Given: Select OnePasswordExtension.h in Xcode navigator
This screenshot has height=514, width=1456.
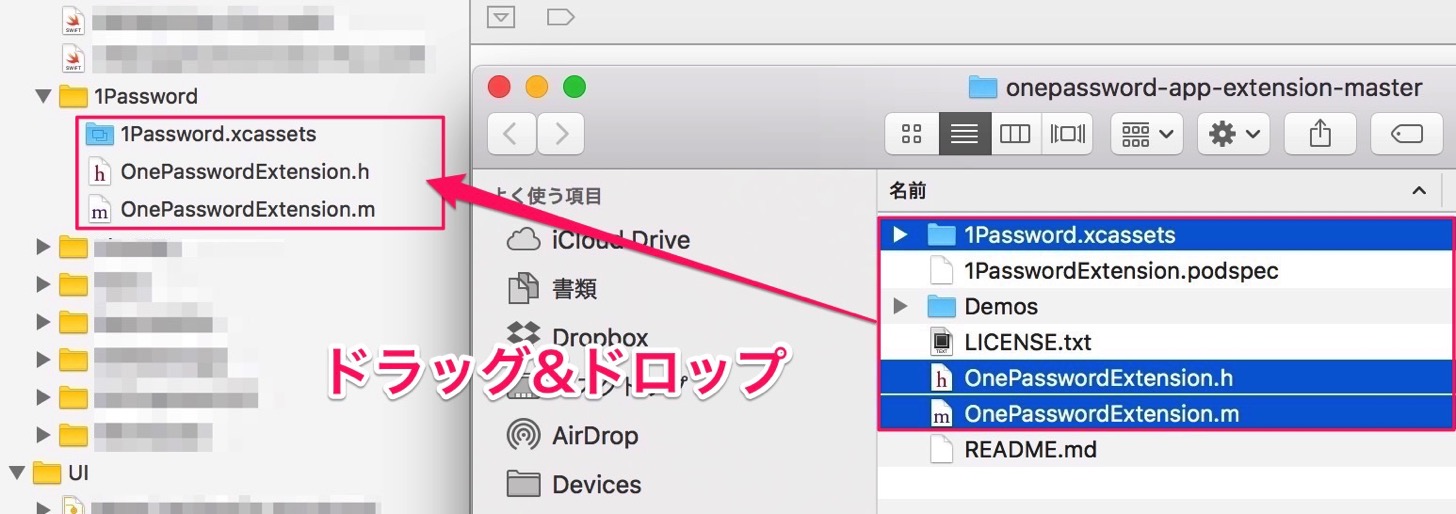Looking at the screenshot, I should tap(245, 172).
